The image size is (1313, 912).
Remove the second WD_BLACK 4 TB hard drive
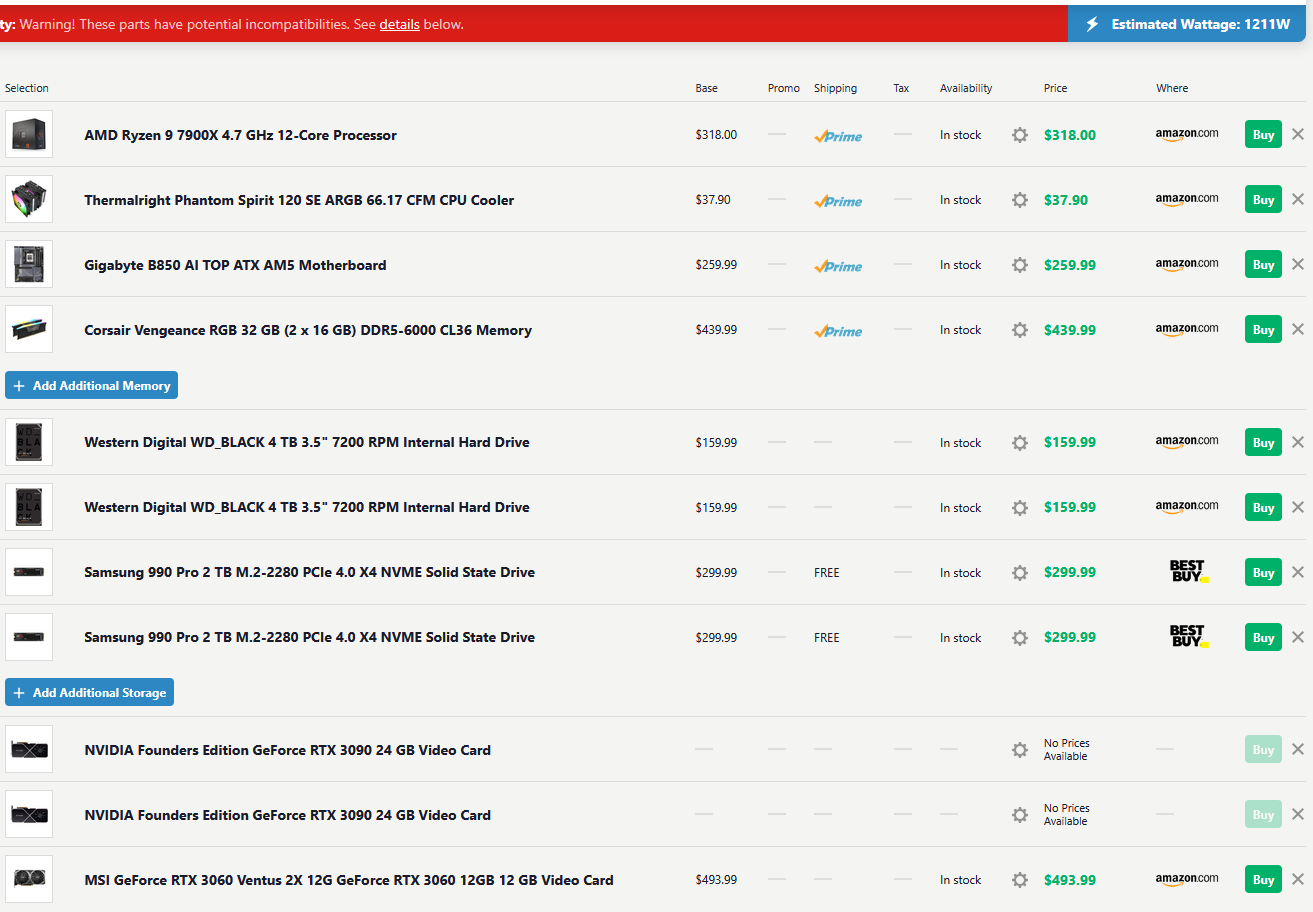pyautogui.click(x=1298, y=507)
